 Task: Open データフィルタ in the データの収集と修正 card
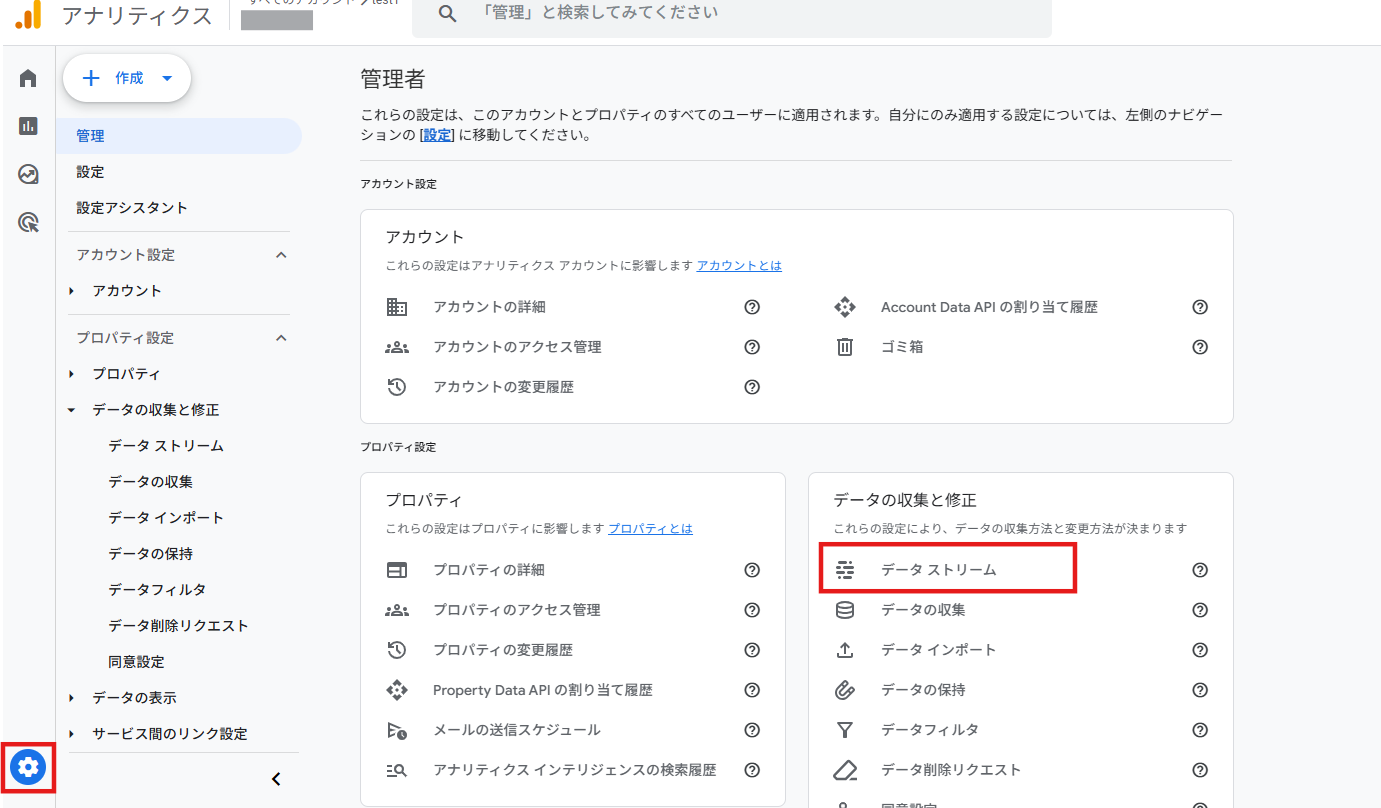(930, 730)
